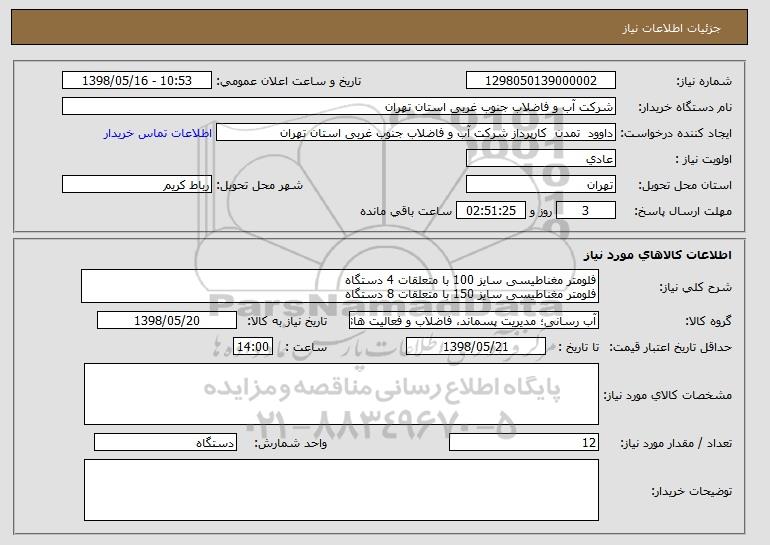Click the label شرح کلی نیاز

695,287
